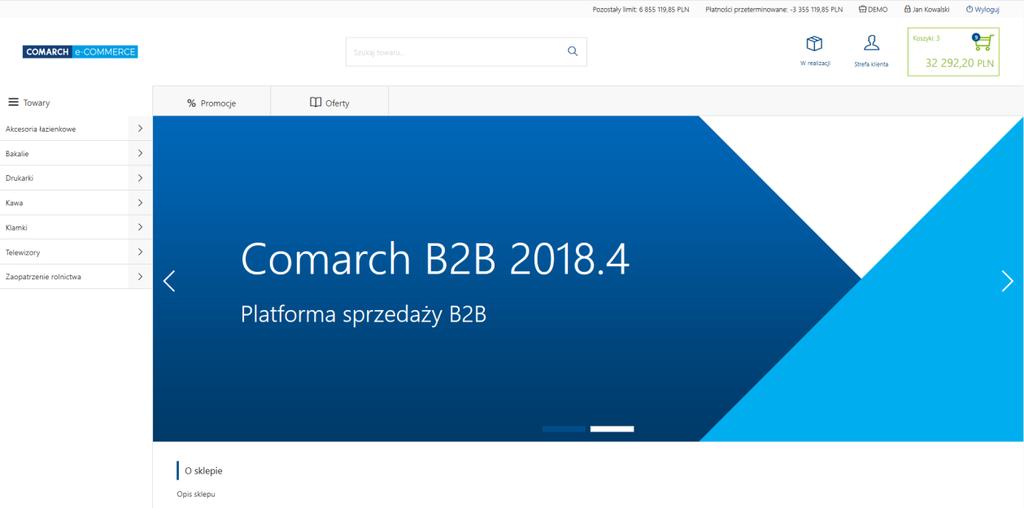The width and height of the screenshot is (1024, 508).
Task: Click the 32 292,20 PLN cart total
Action: click(x=959, y=63)
